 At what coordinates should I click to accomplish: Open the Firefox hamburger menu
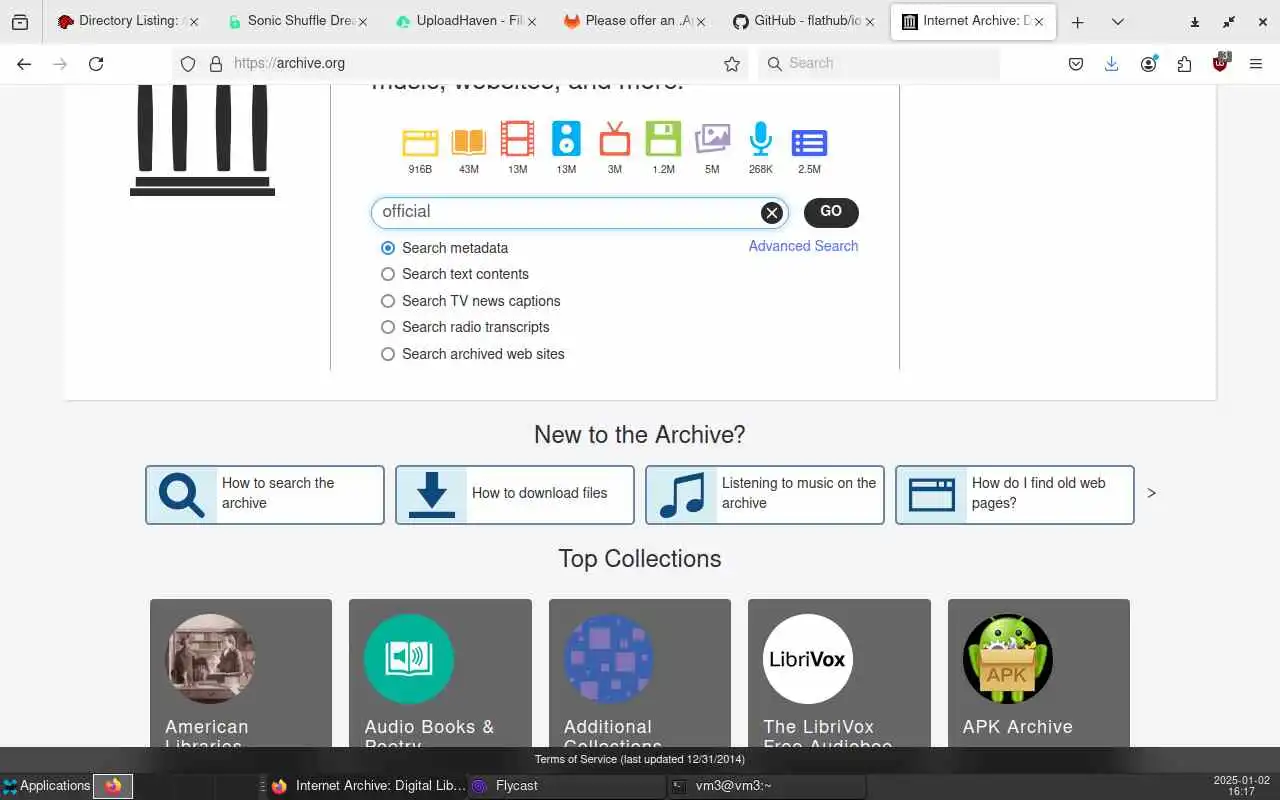click(x=1256, y=64)
